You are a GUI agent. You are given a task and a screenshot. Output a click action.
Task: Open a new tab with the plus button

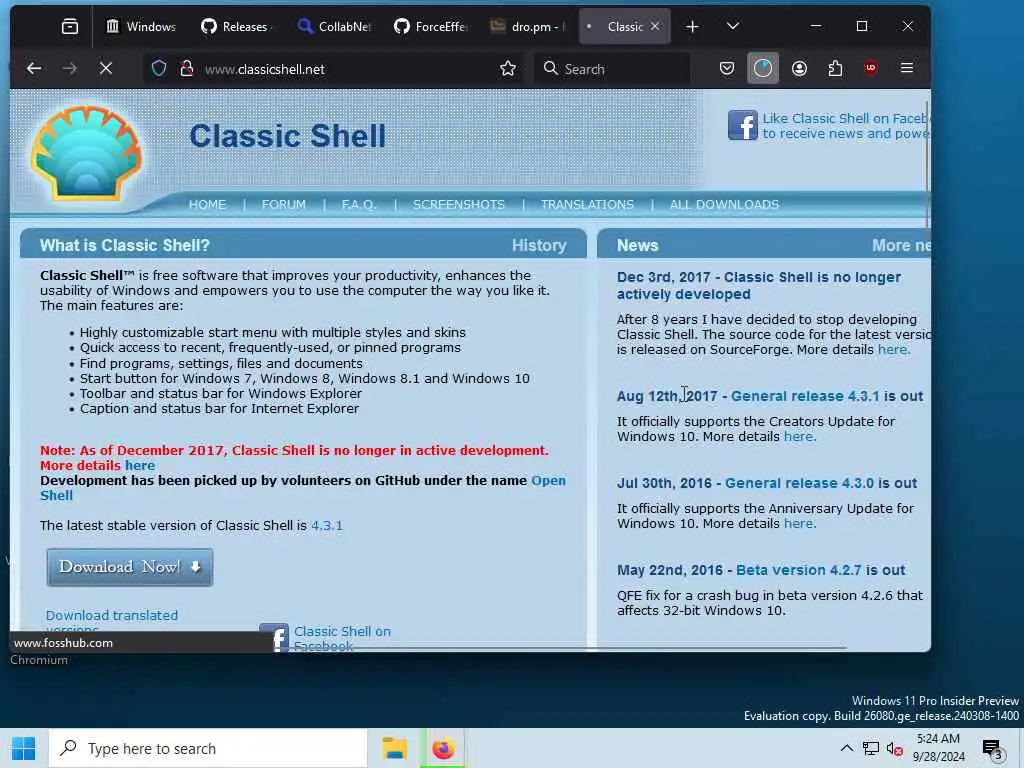(x=693, y=27)
